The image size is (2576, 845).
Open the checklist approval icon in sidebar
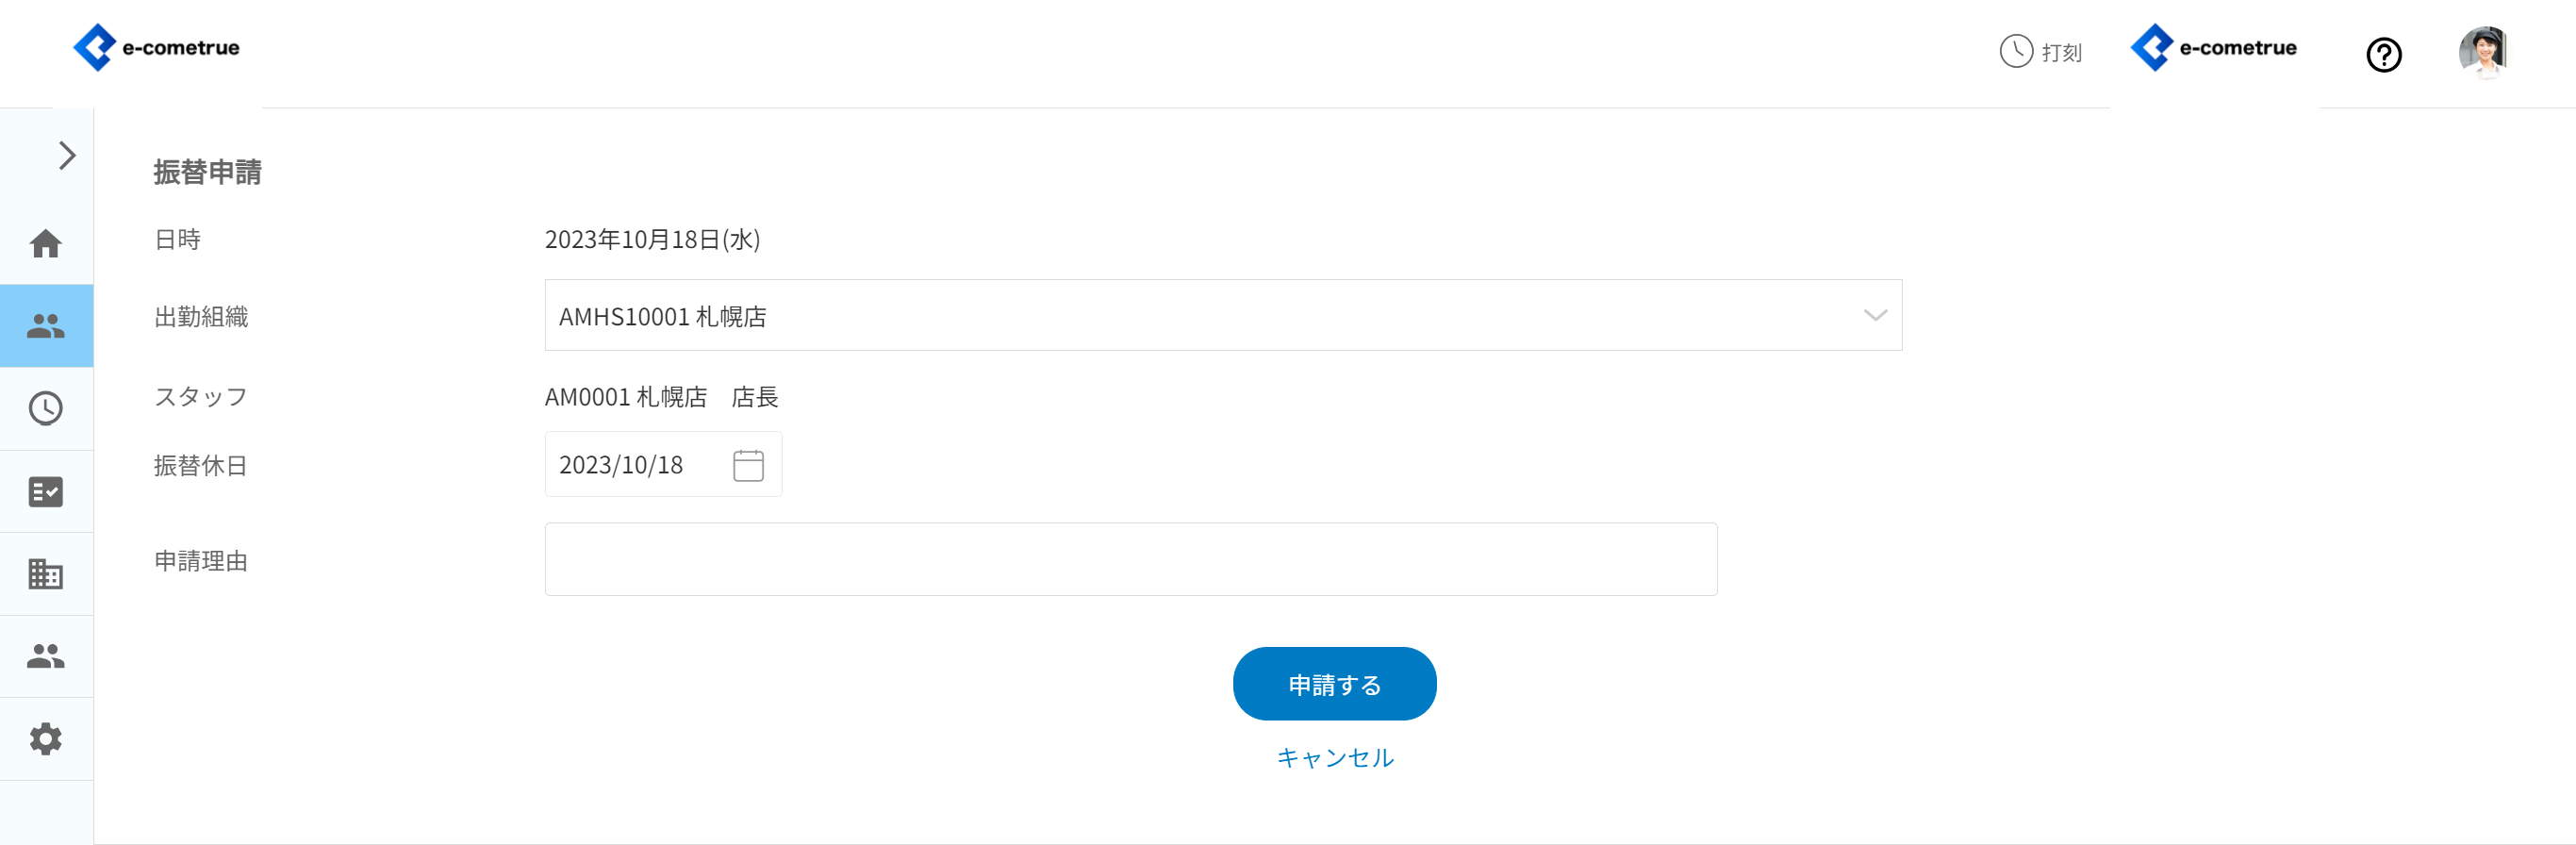pyautogui.click(x=46, y=491)
